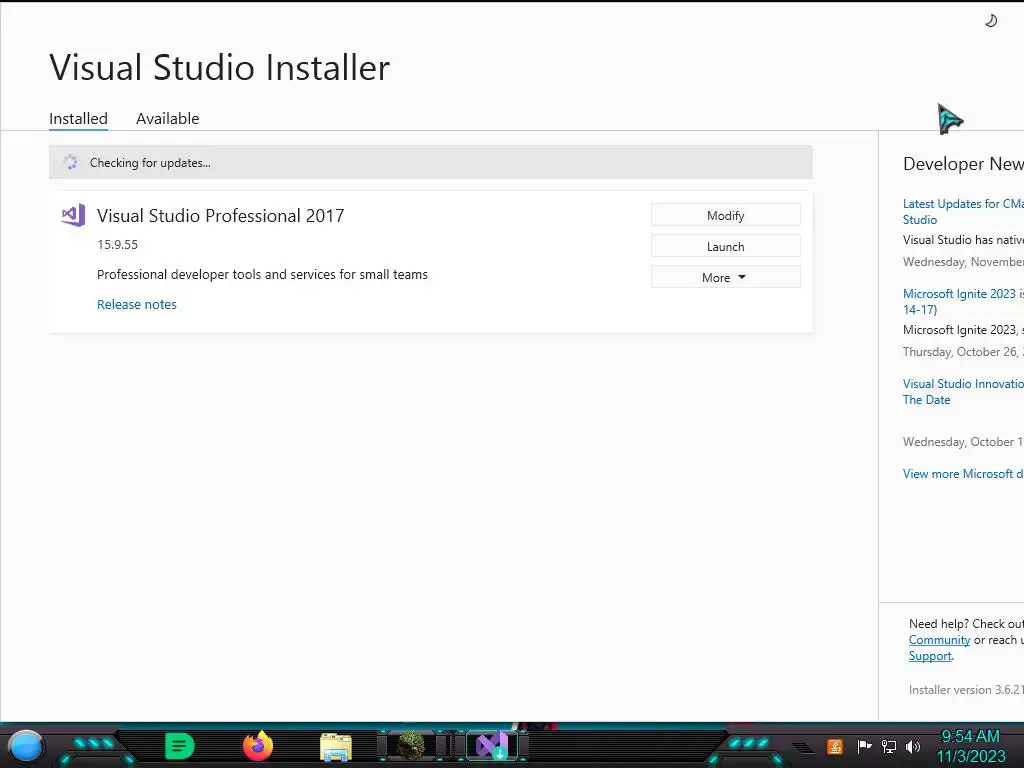Click Professional developer tools description text
This screenshot has width=1024, height=768.
click(x=262, y=274)
